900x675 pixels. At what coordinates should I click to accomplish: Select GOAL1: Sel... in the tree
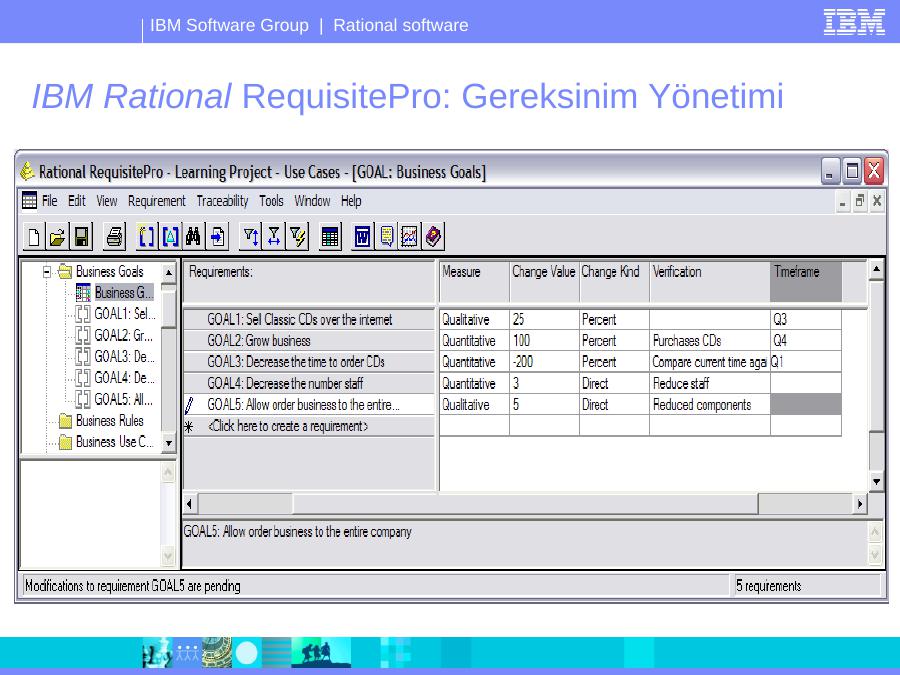click(116, 314)
